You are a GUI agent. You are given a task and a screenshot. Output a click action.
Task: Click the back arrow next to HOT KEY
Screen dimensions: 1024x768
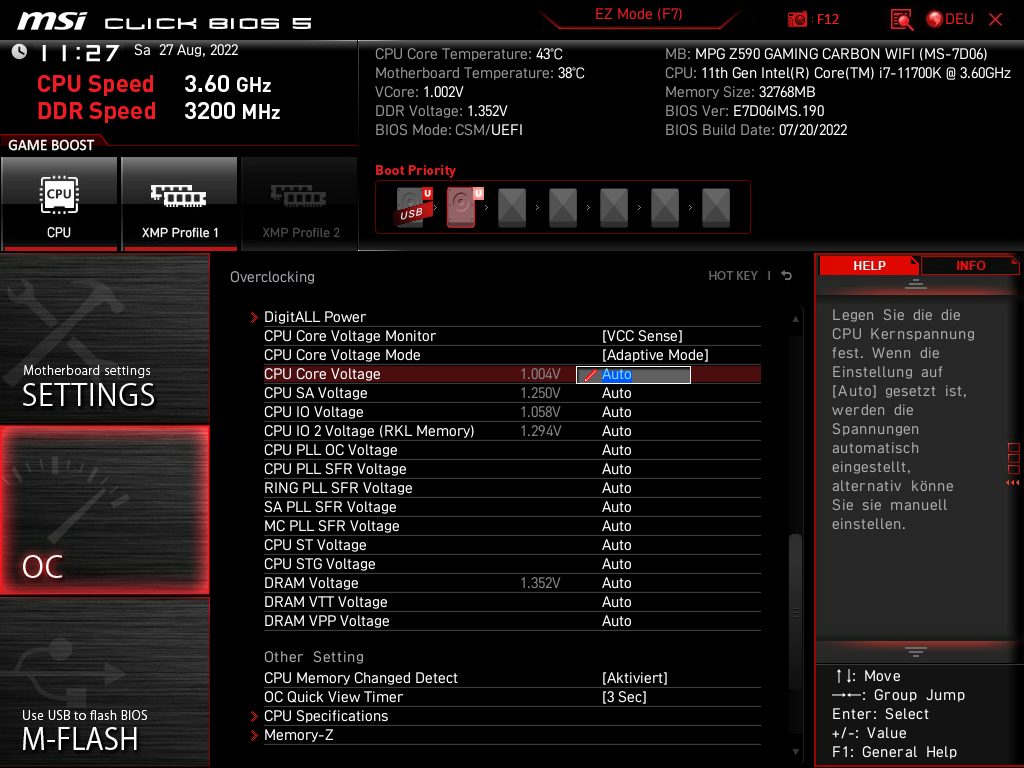point(787,276)
